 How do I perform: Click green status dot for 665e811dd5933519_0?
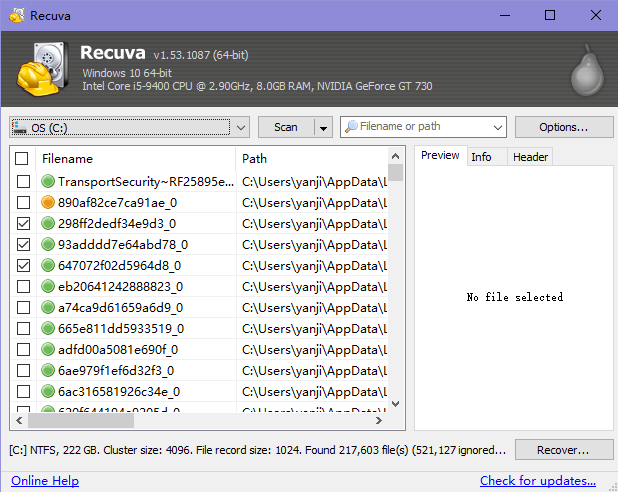[x=48, y=328]
